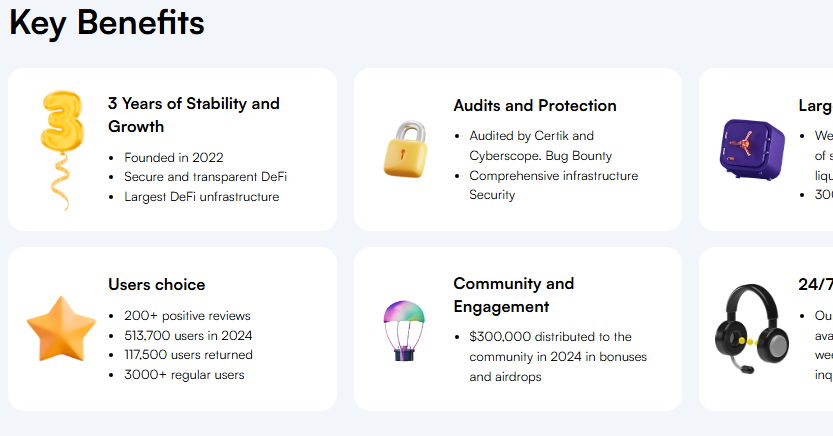Click the Community and Engagement title
Viewport: 833px width, 436px height.
coord(513,295)
